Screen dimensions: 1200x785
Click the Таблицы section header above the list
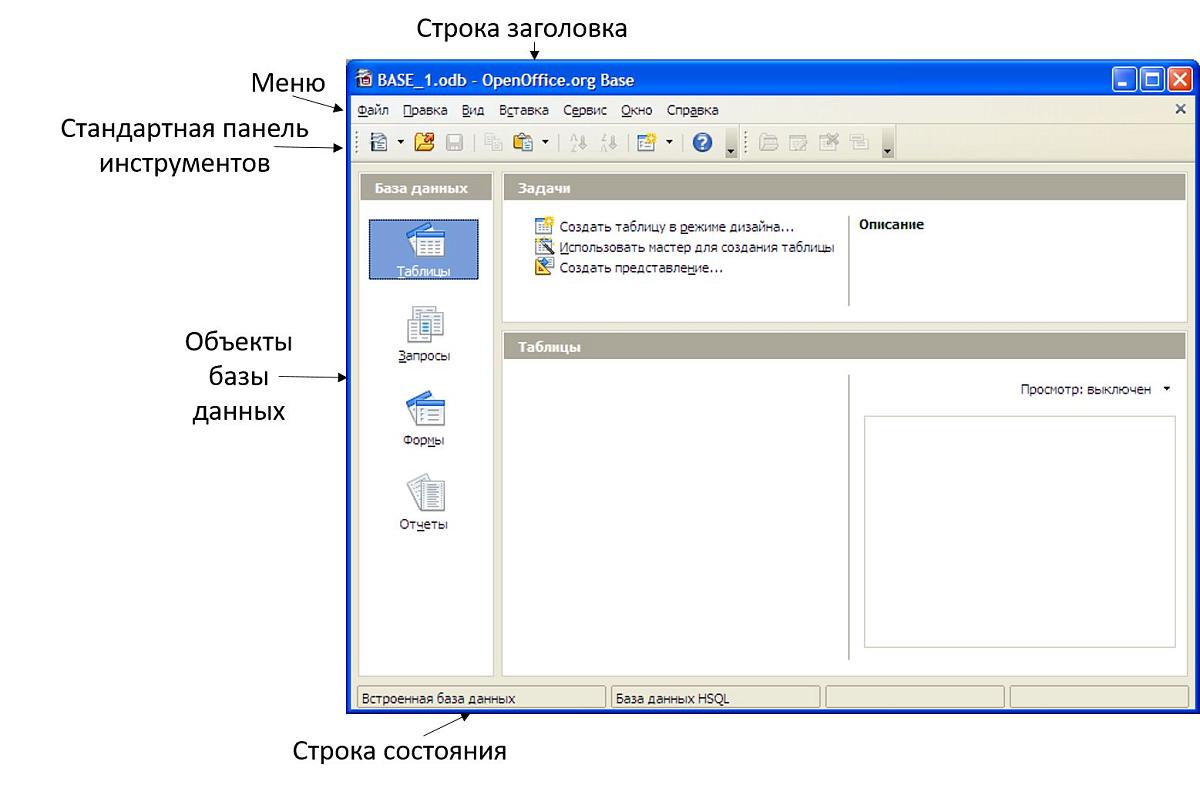click(x=844, y=347)
